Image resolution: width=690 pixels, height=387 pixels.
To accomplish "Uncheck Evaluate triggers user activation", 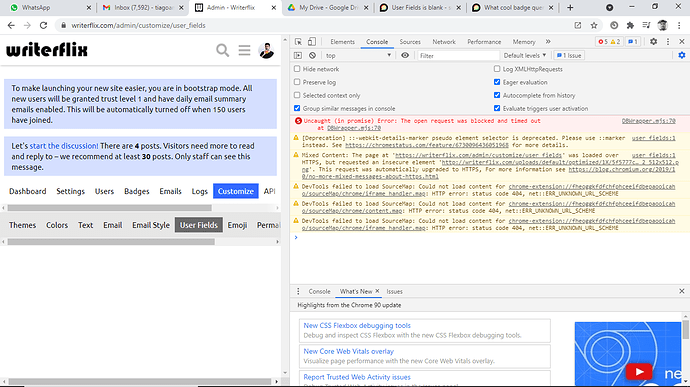I will tap(497, 108).
